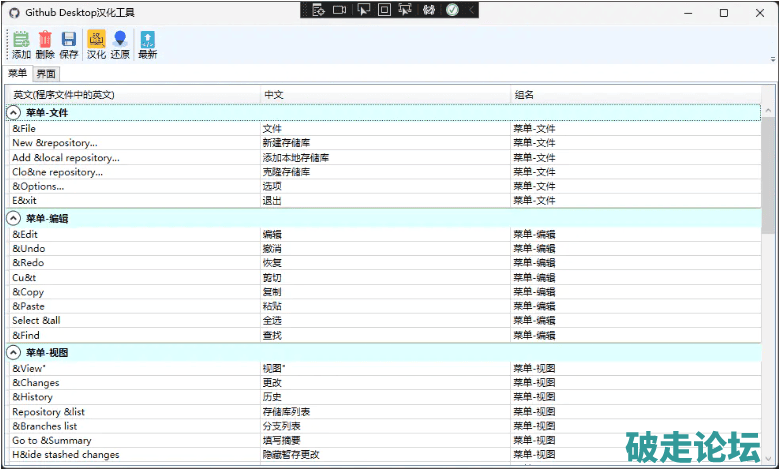Screen dimensions: 780x469
Task: Click the binoculars icon in the floating debug bar
Action: click(429, 10)
